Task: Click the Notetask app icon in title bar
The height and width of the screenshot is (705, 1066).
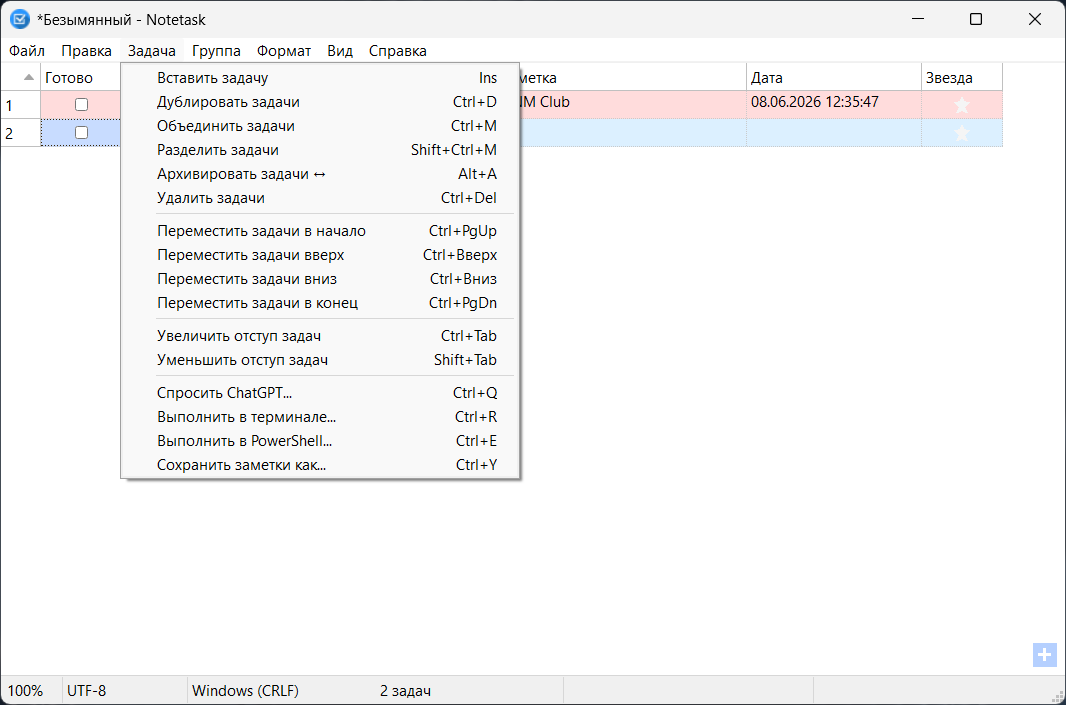Action: [20, 19]
